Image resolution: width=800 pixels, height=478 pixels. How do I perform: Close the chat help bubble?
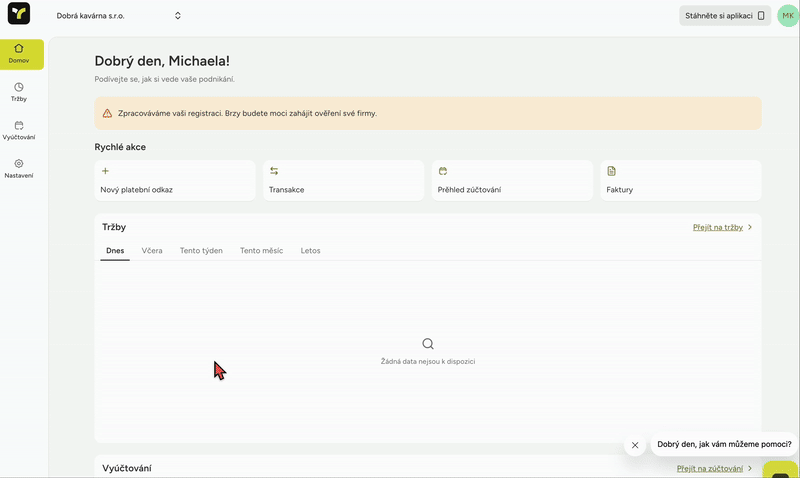click(634, 445)
